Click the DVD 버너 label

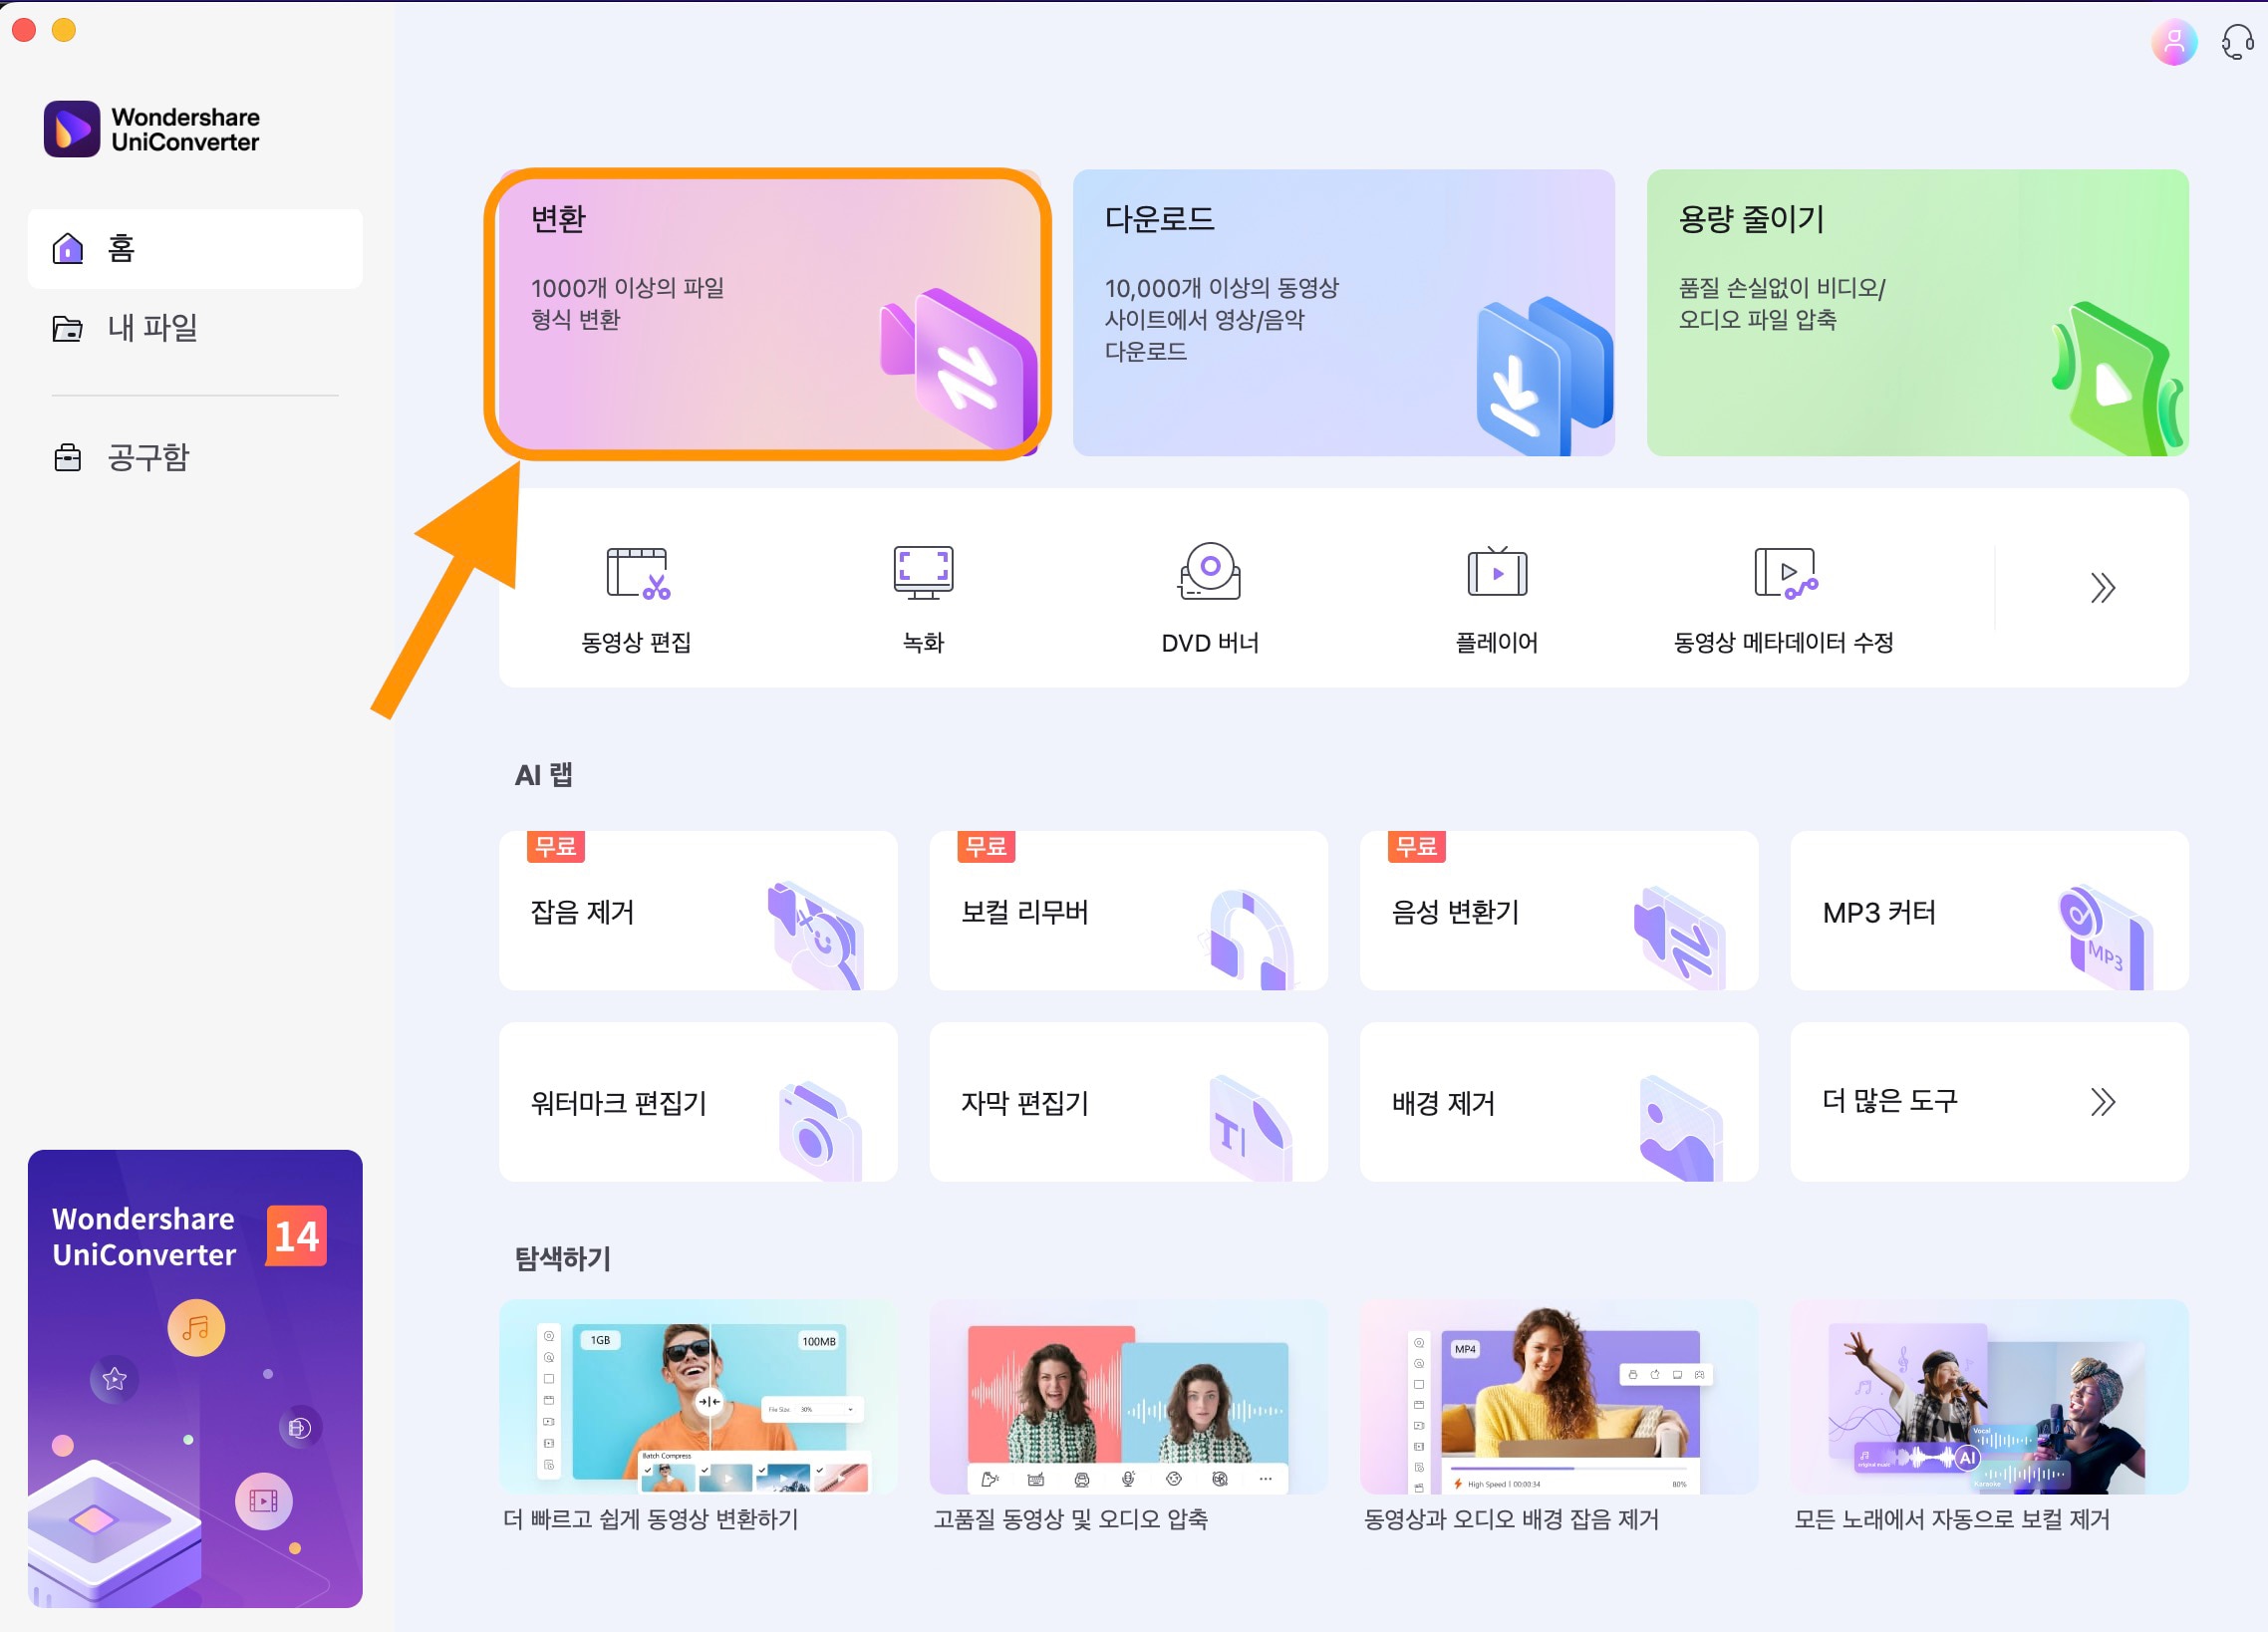coord(1210,643)
